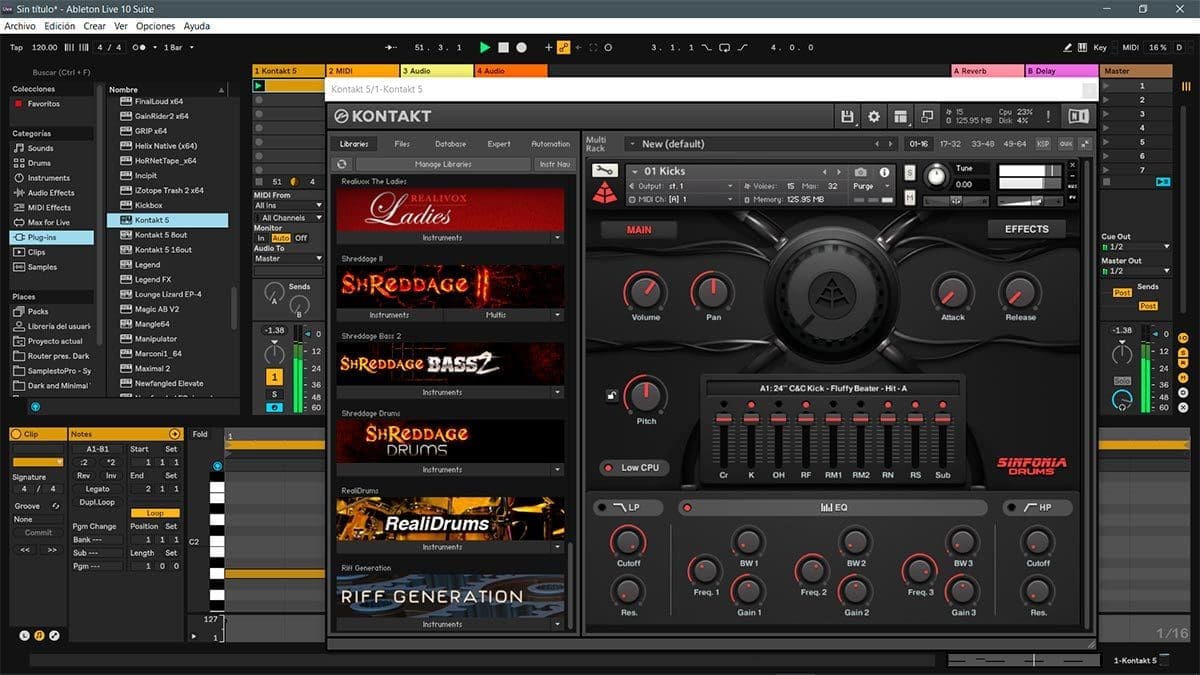Open the Drums category in Ableton's browser
This screenshot has width=1200, height=675.
point(39,163)
